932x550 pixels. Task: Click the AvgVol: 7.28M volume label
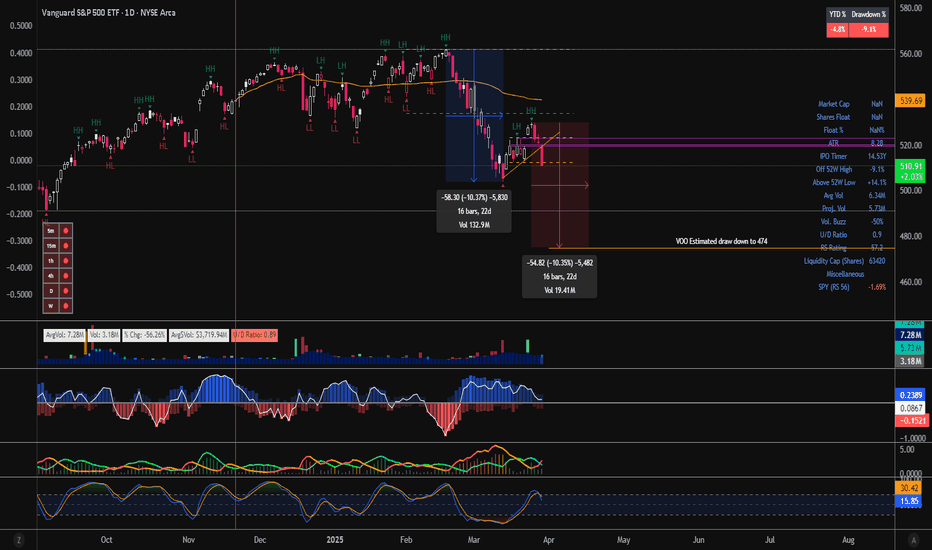[64, 335]
